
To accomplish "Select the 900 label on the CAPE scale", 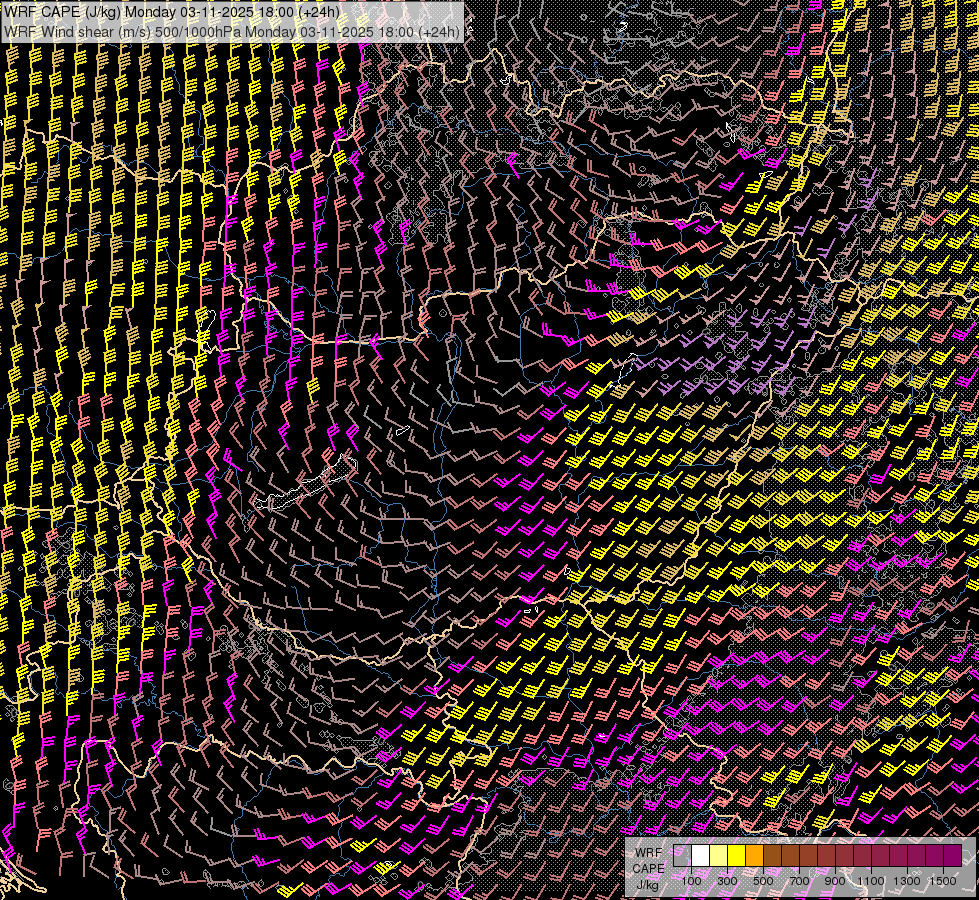I will pos(835,881).
